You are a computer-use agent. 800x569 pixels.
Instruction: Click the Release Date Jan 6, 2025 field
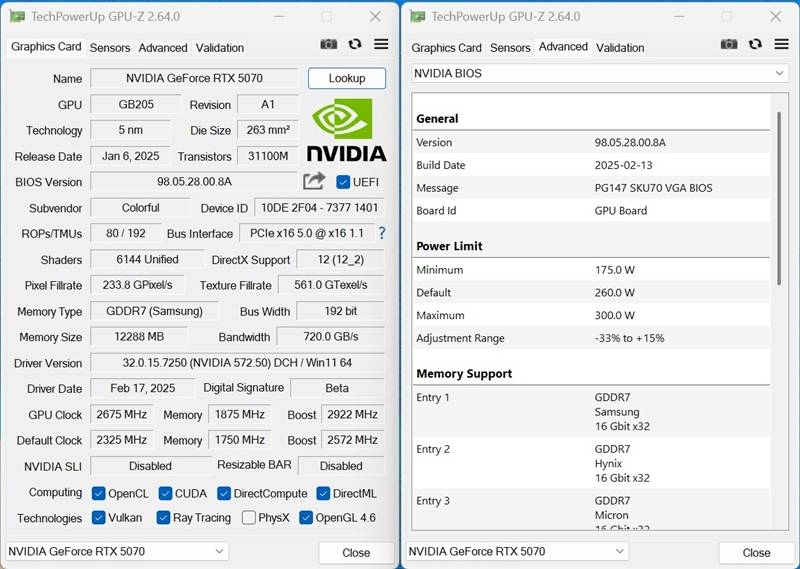click(x=131, y=156)
